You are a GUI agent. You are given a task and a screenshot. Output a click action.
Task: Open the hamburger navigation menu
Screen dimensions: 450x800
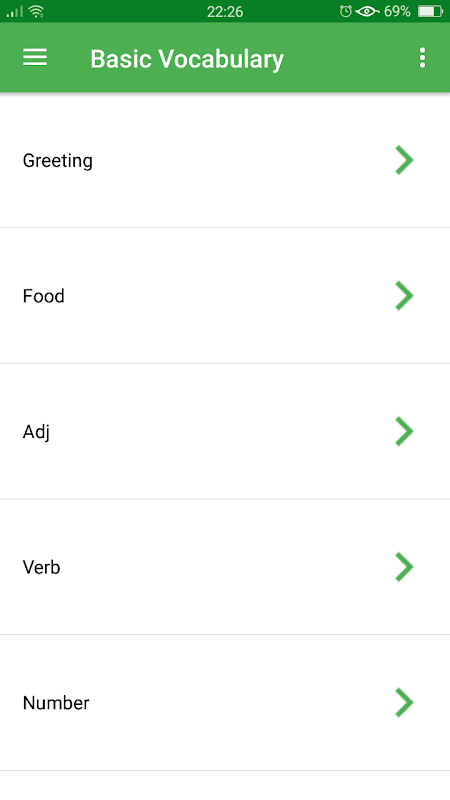35,58
